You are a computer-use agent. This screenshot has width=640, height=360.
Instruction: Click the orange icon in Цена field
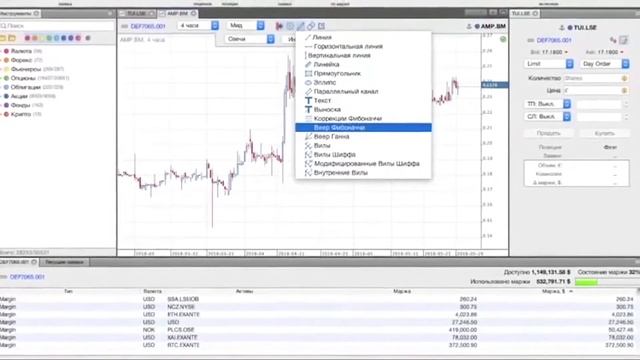click(x=624, y=90)
